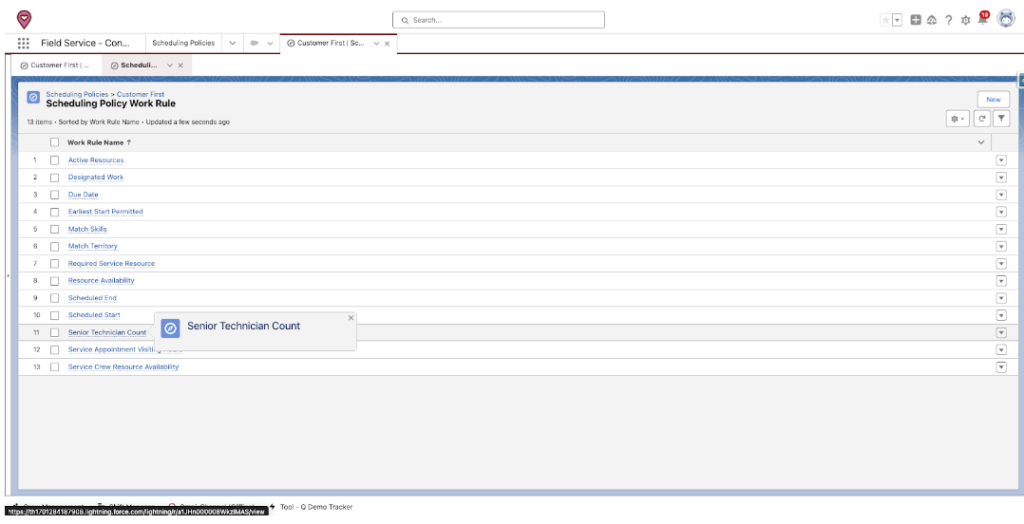Open the Match Territory link

(x=93, y=246)
